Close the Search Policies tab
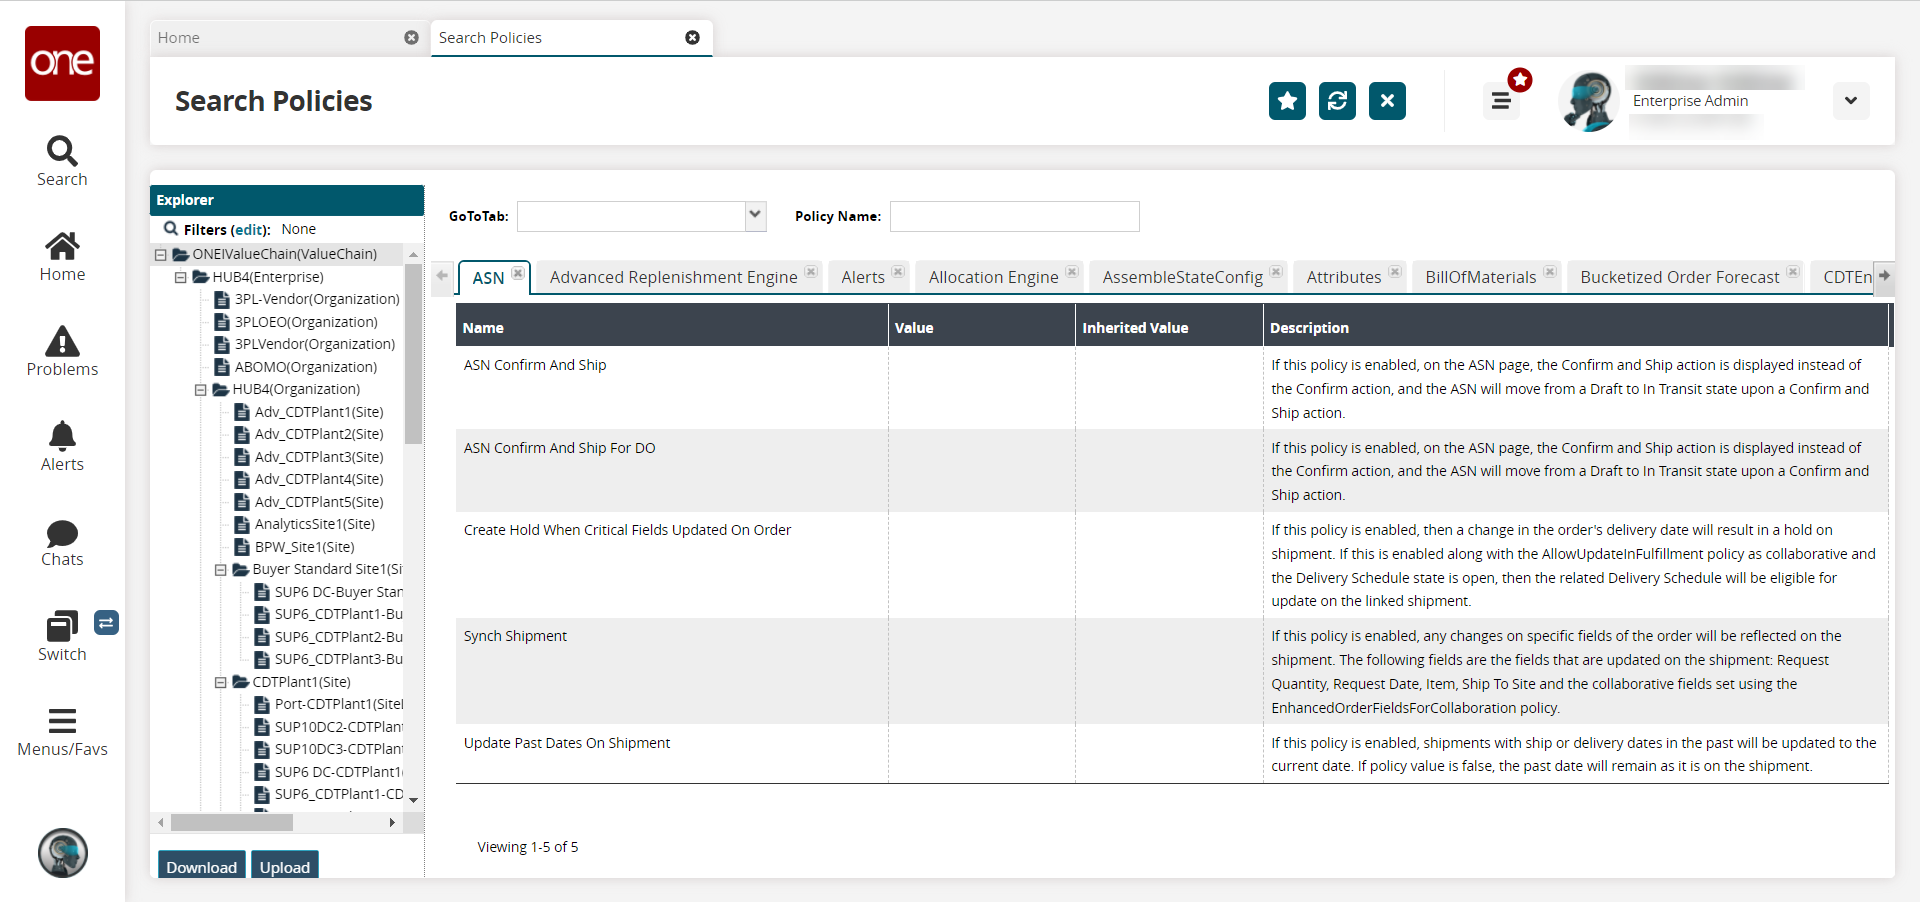Viewport: 1920px width, 902px height. pyautogui.click(x=692, y=38)
